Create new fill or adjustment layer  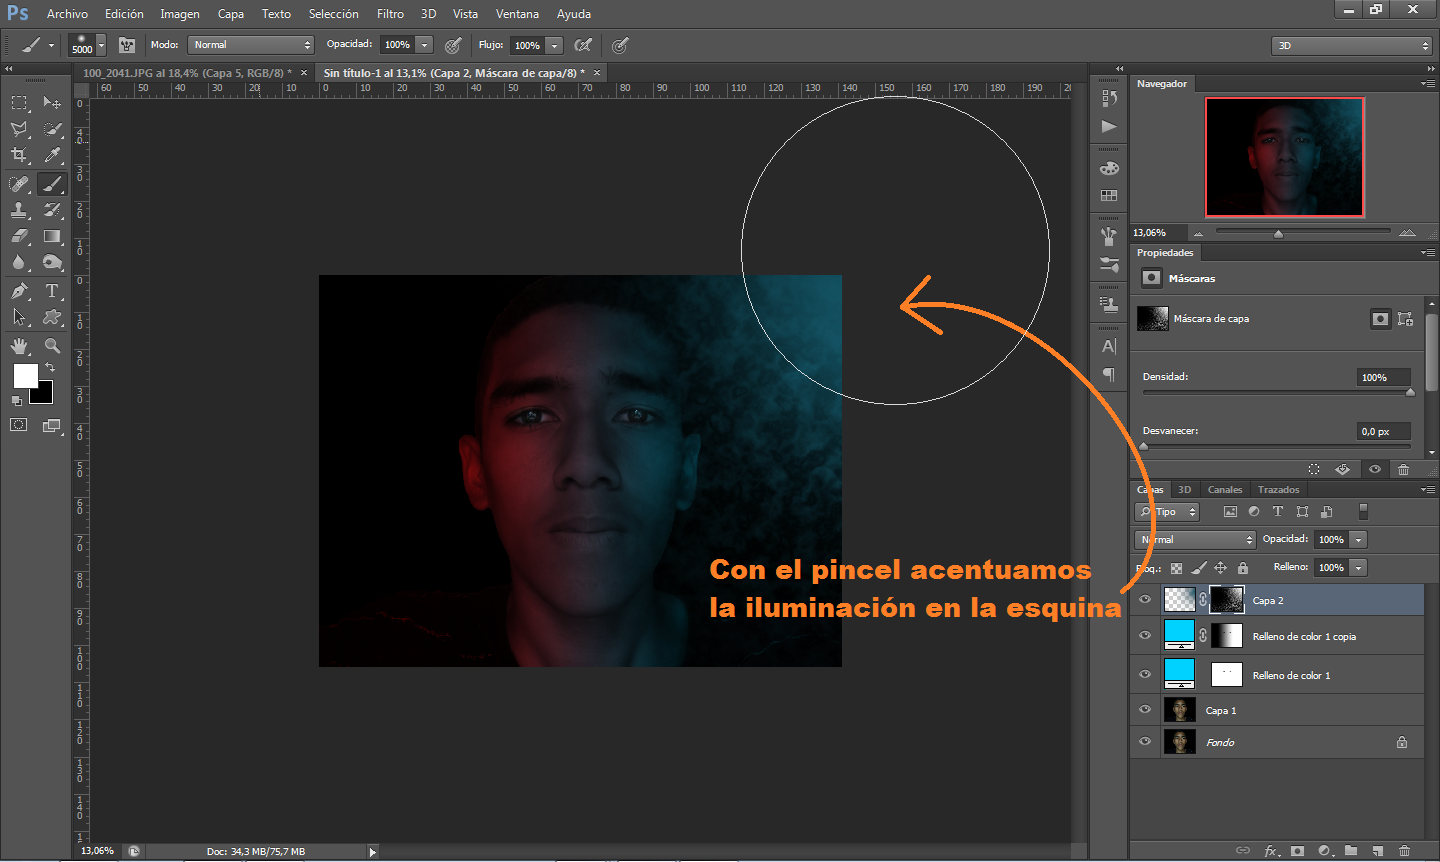1325,851
